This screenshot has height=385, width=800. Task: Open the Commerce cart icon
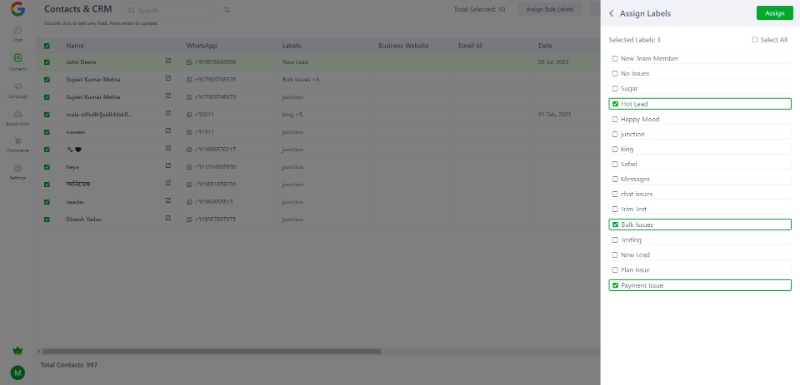pos(18,141)
